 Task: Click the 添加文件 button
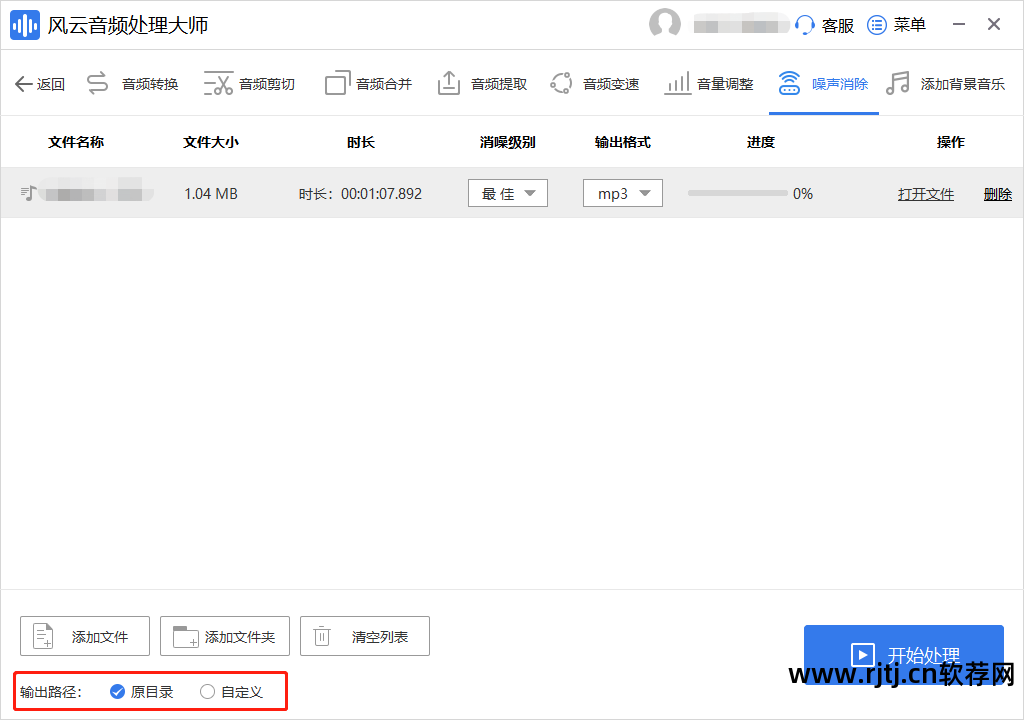[x=85, y=636]
